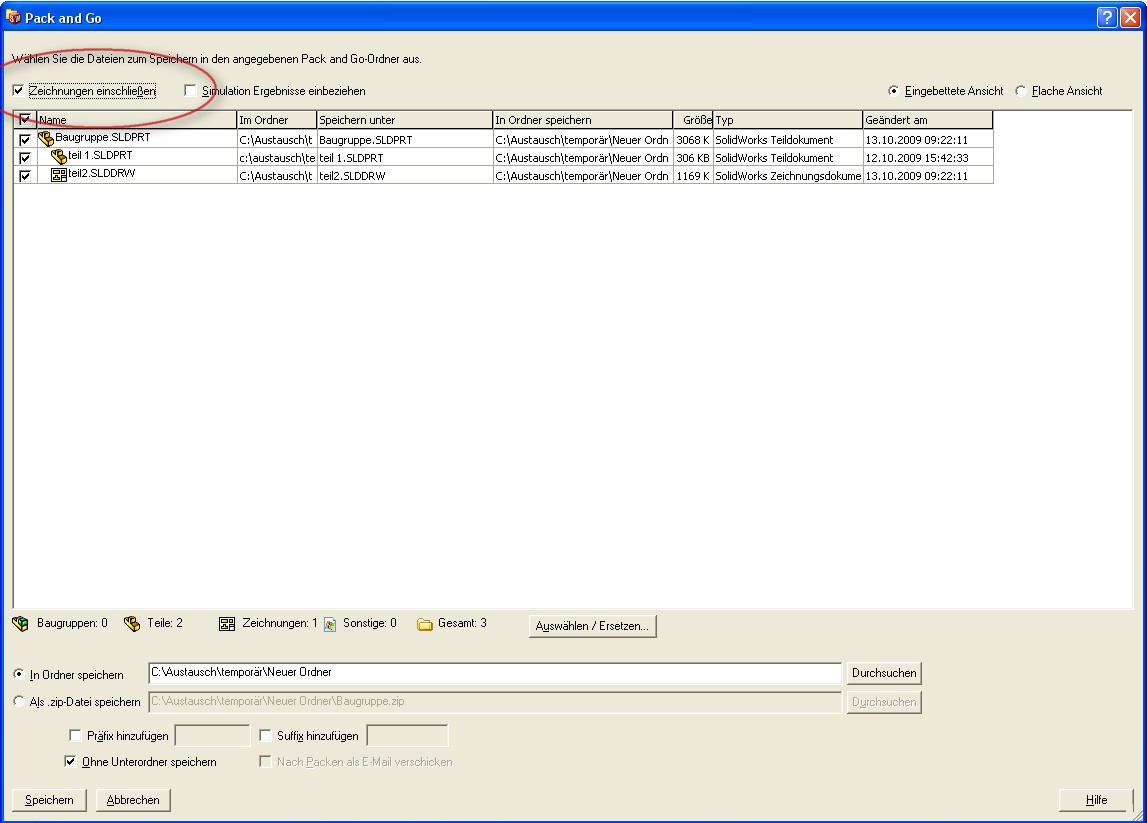Viewport: 1147px width, 823px height.
Task: Click the question mark help title button
Action: tap(1107, 18)
